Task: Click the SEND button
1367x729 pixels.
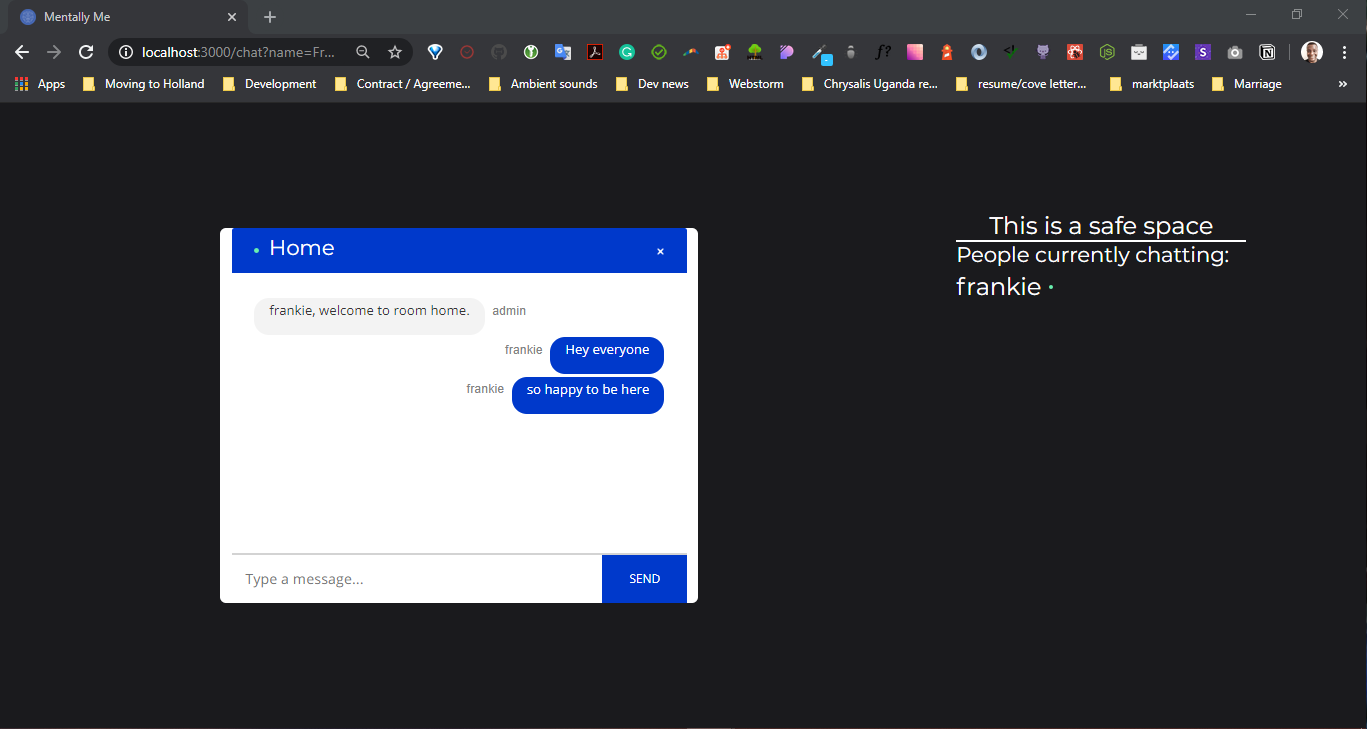Action: point(643,578)
